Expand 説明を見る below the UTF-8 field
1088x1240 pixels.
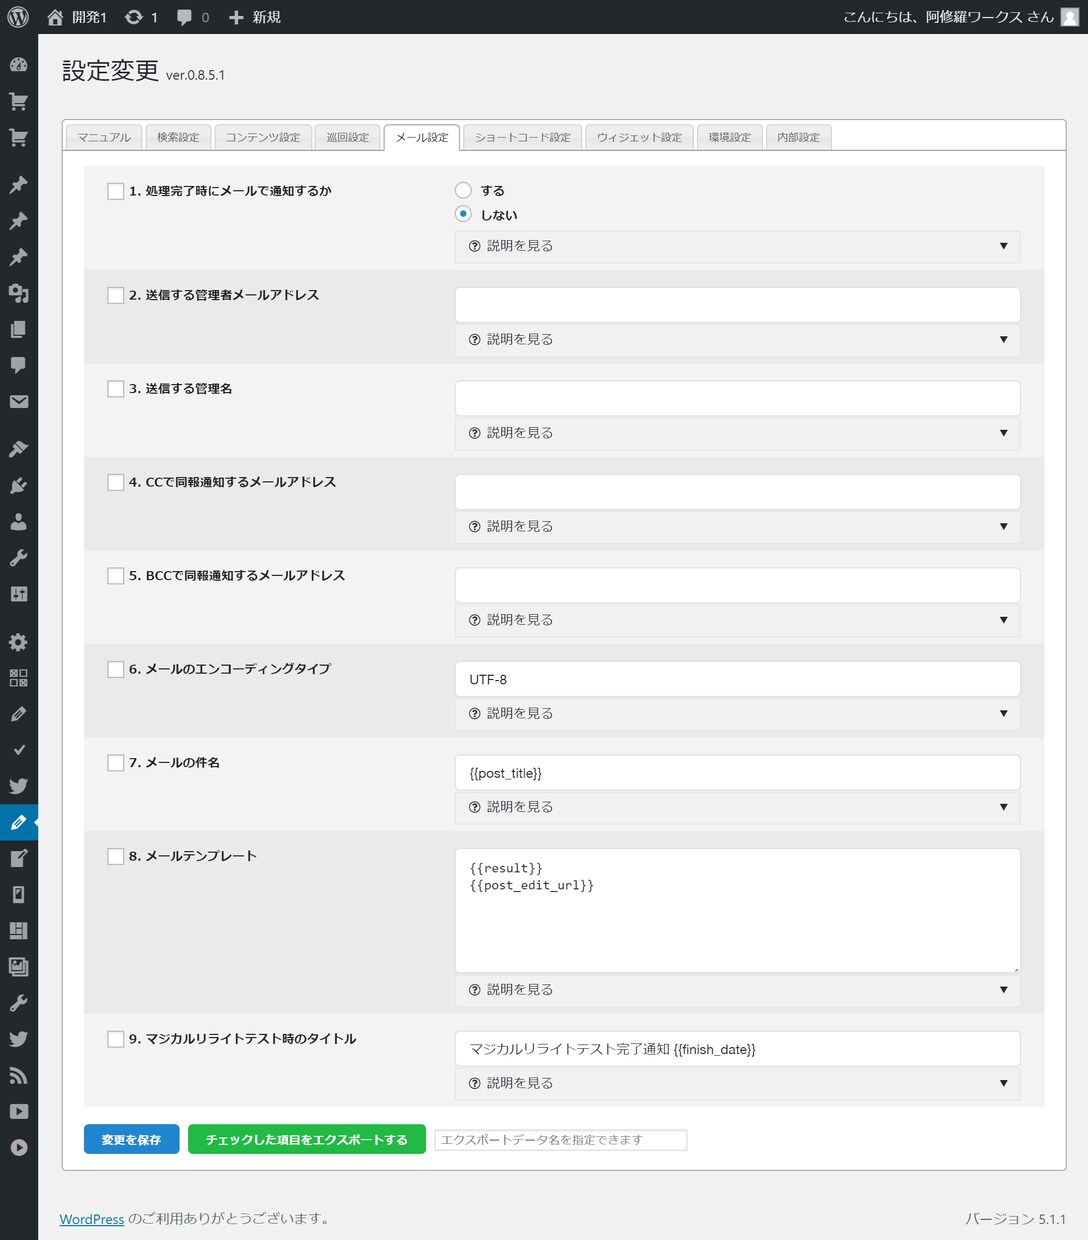click(x=737, y=713)
